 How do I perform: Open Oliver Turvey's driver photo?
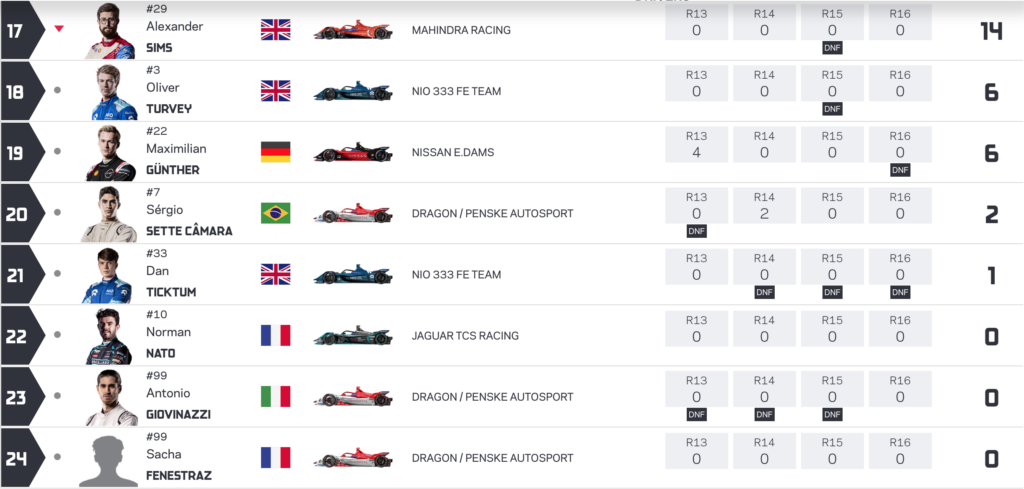(110, 93)
